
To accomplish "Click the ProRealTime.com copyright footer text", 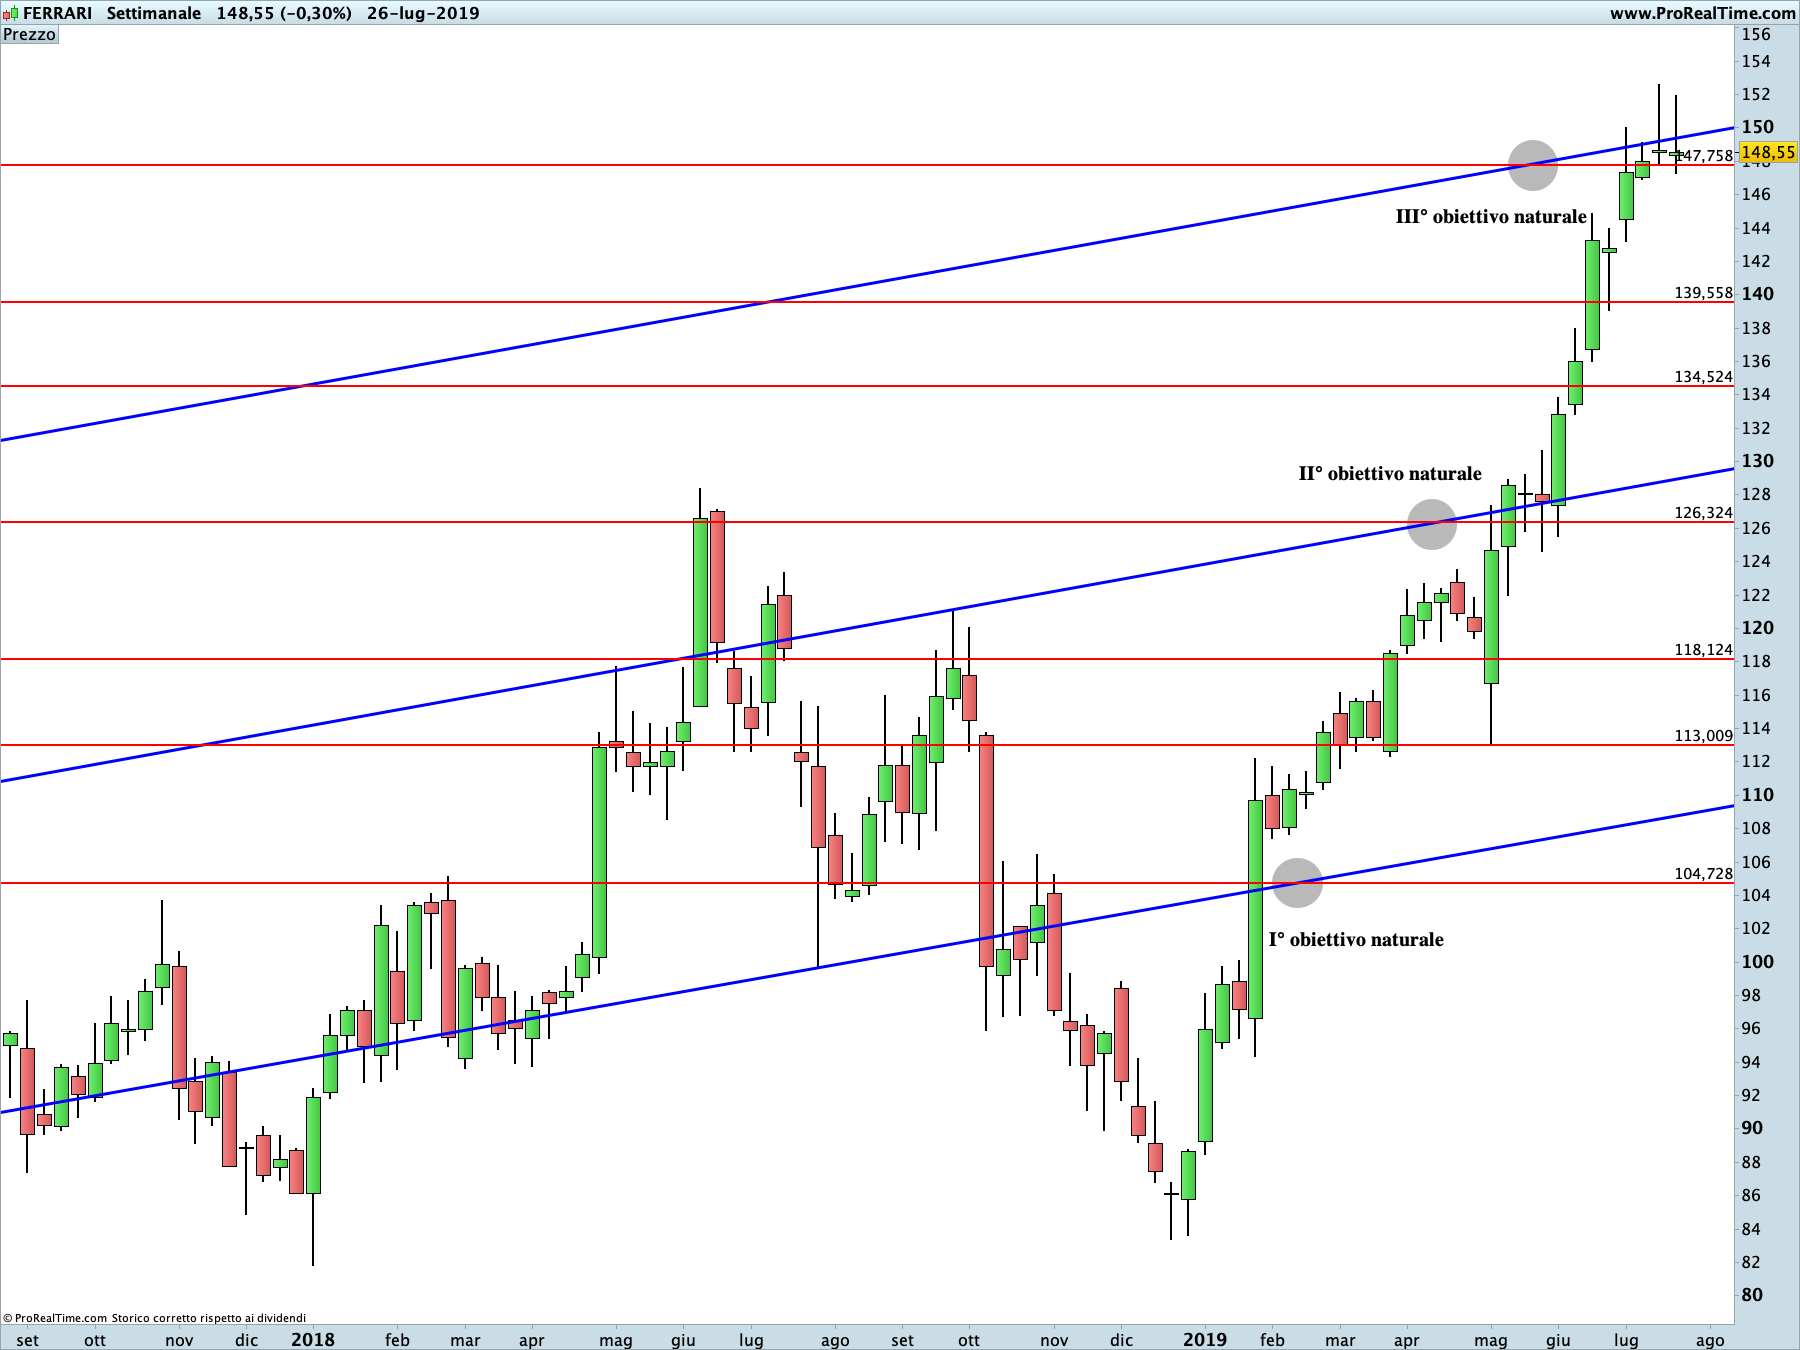I will [x=155, y=1318].
